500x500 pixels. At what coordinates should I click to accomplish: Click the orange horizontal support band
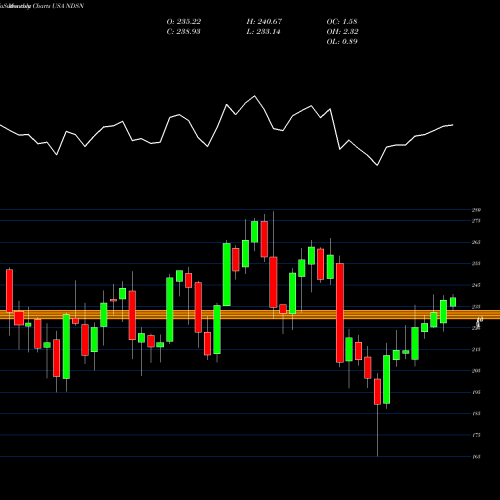coord(250,314)
